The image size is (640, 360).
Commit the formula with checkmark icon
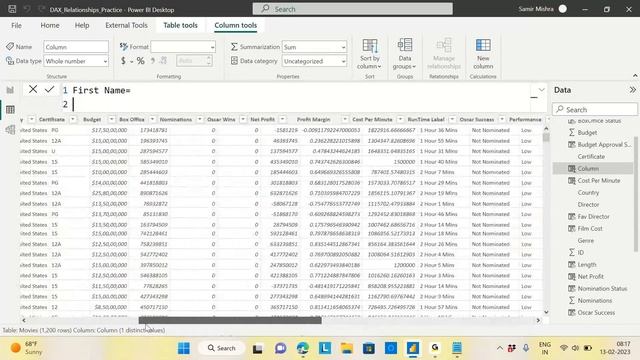[x=49, y=89]
